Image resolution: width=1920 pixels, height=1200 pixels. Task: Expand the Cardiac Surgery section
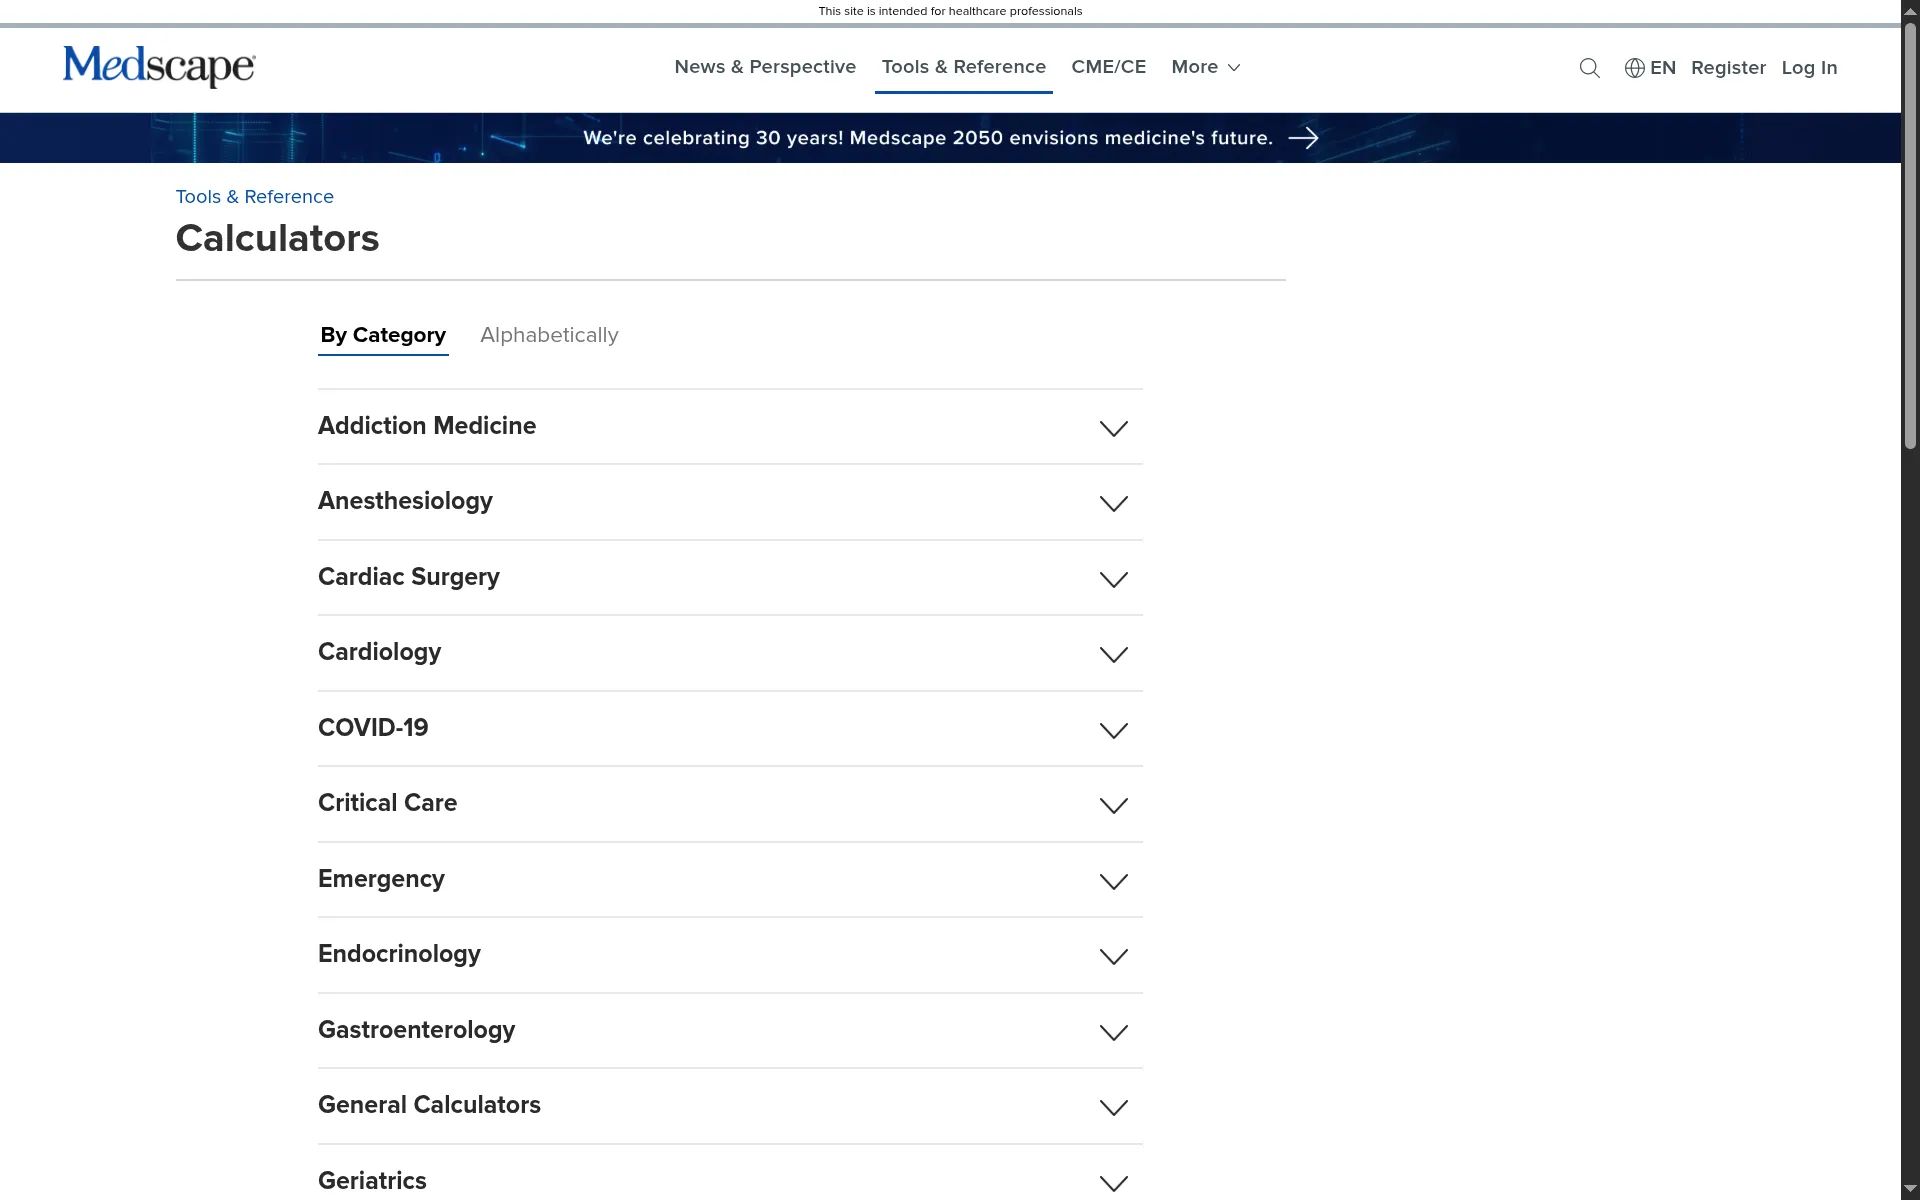[1113, 579]
